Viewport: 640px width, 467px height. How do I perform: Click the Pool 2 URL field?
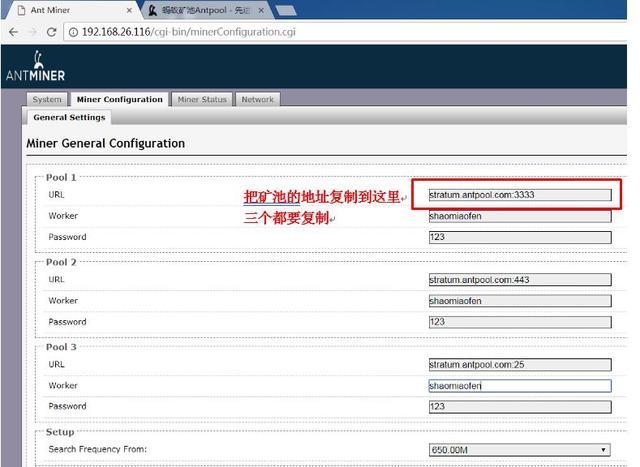518,280
